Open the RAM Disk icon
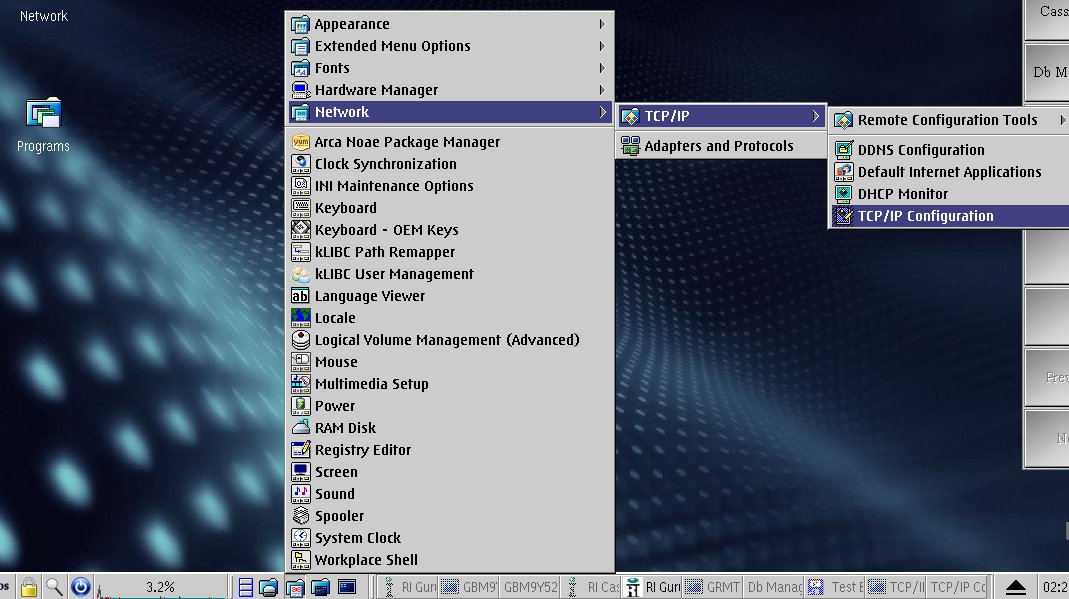This screenshot has width=1069, height=599. click(x=301, y=428)
